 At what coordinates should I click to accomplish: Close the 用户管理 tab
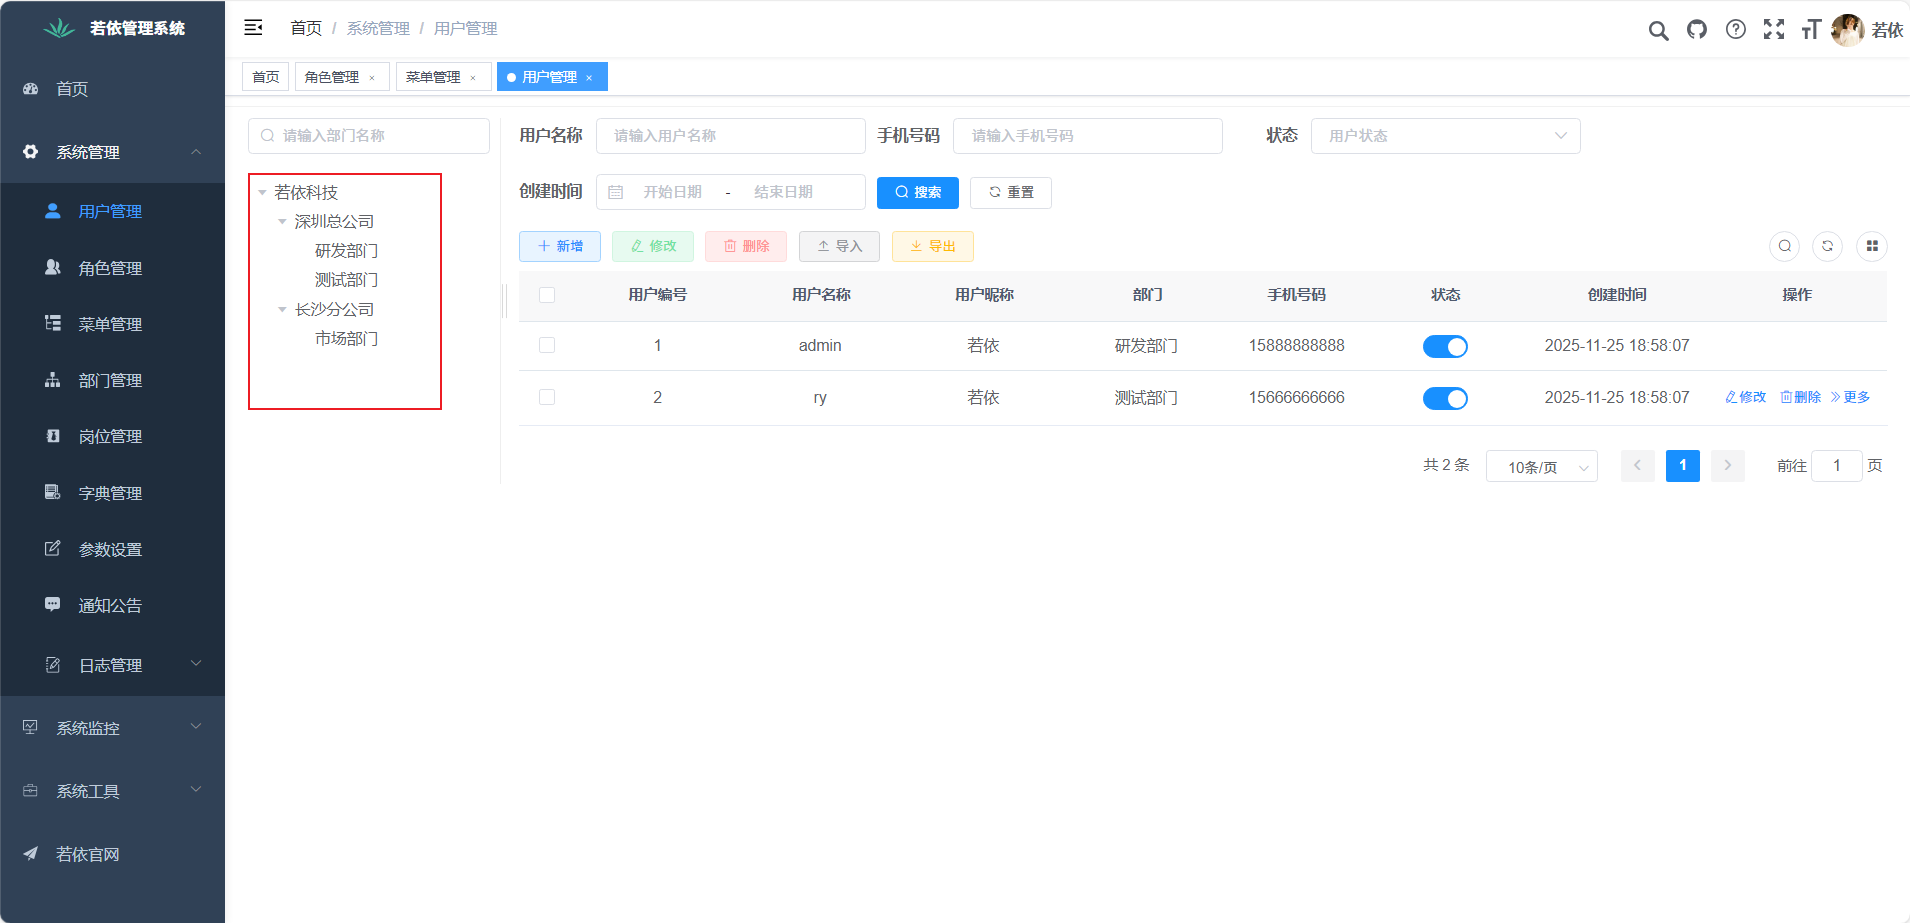(589, 78)
